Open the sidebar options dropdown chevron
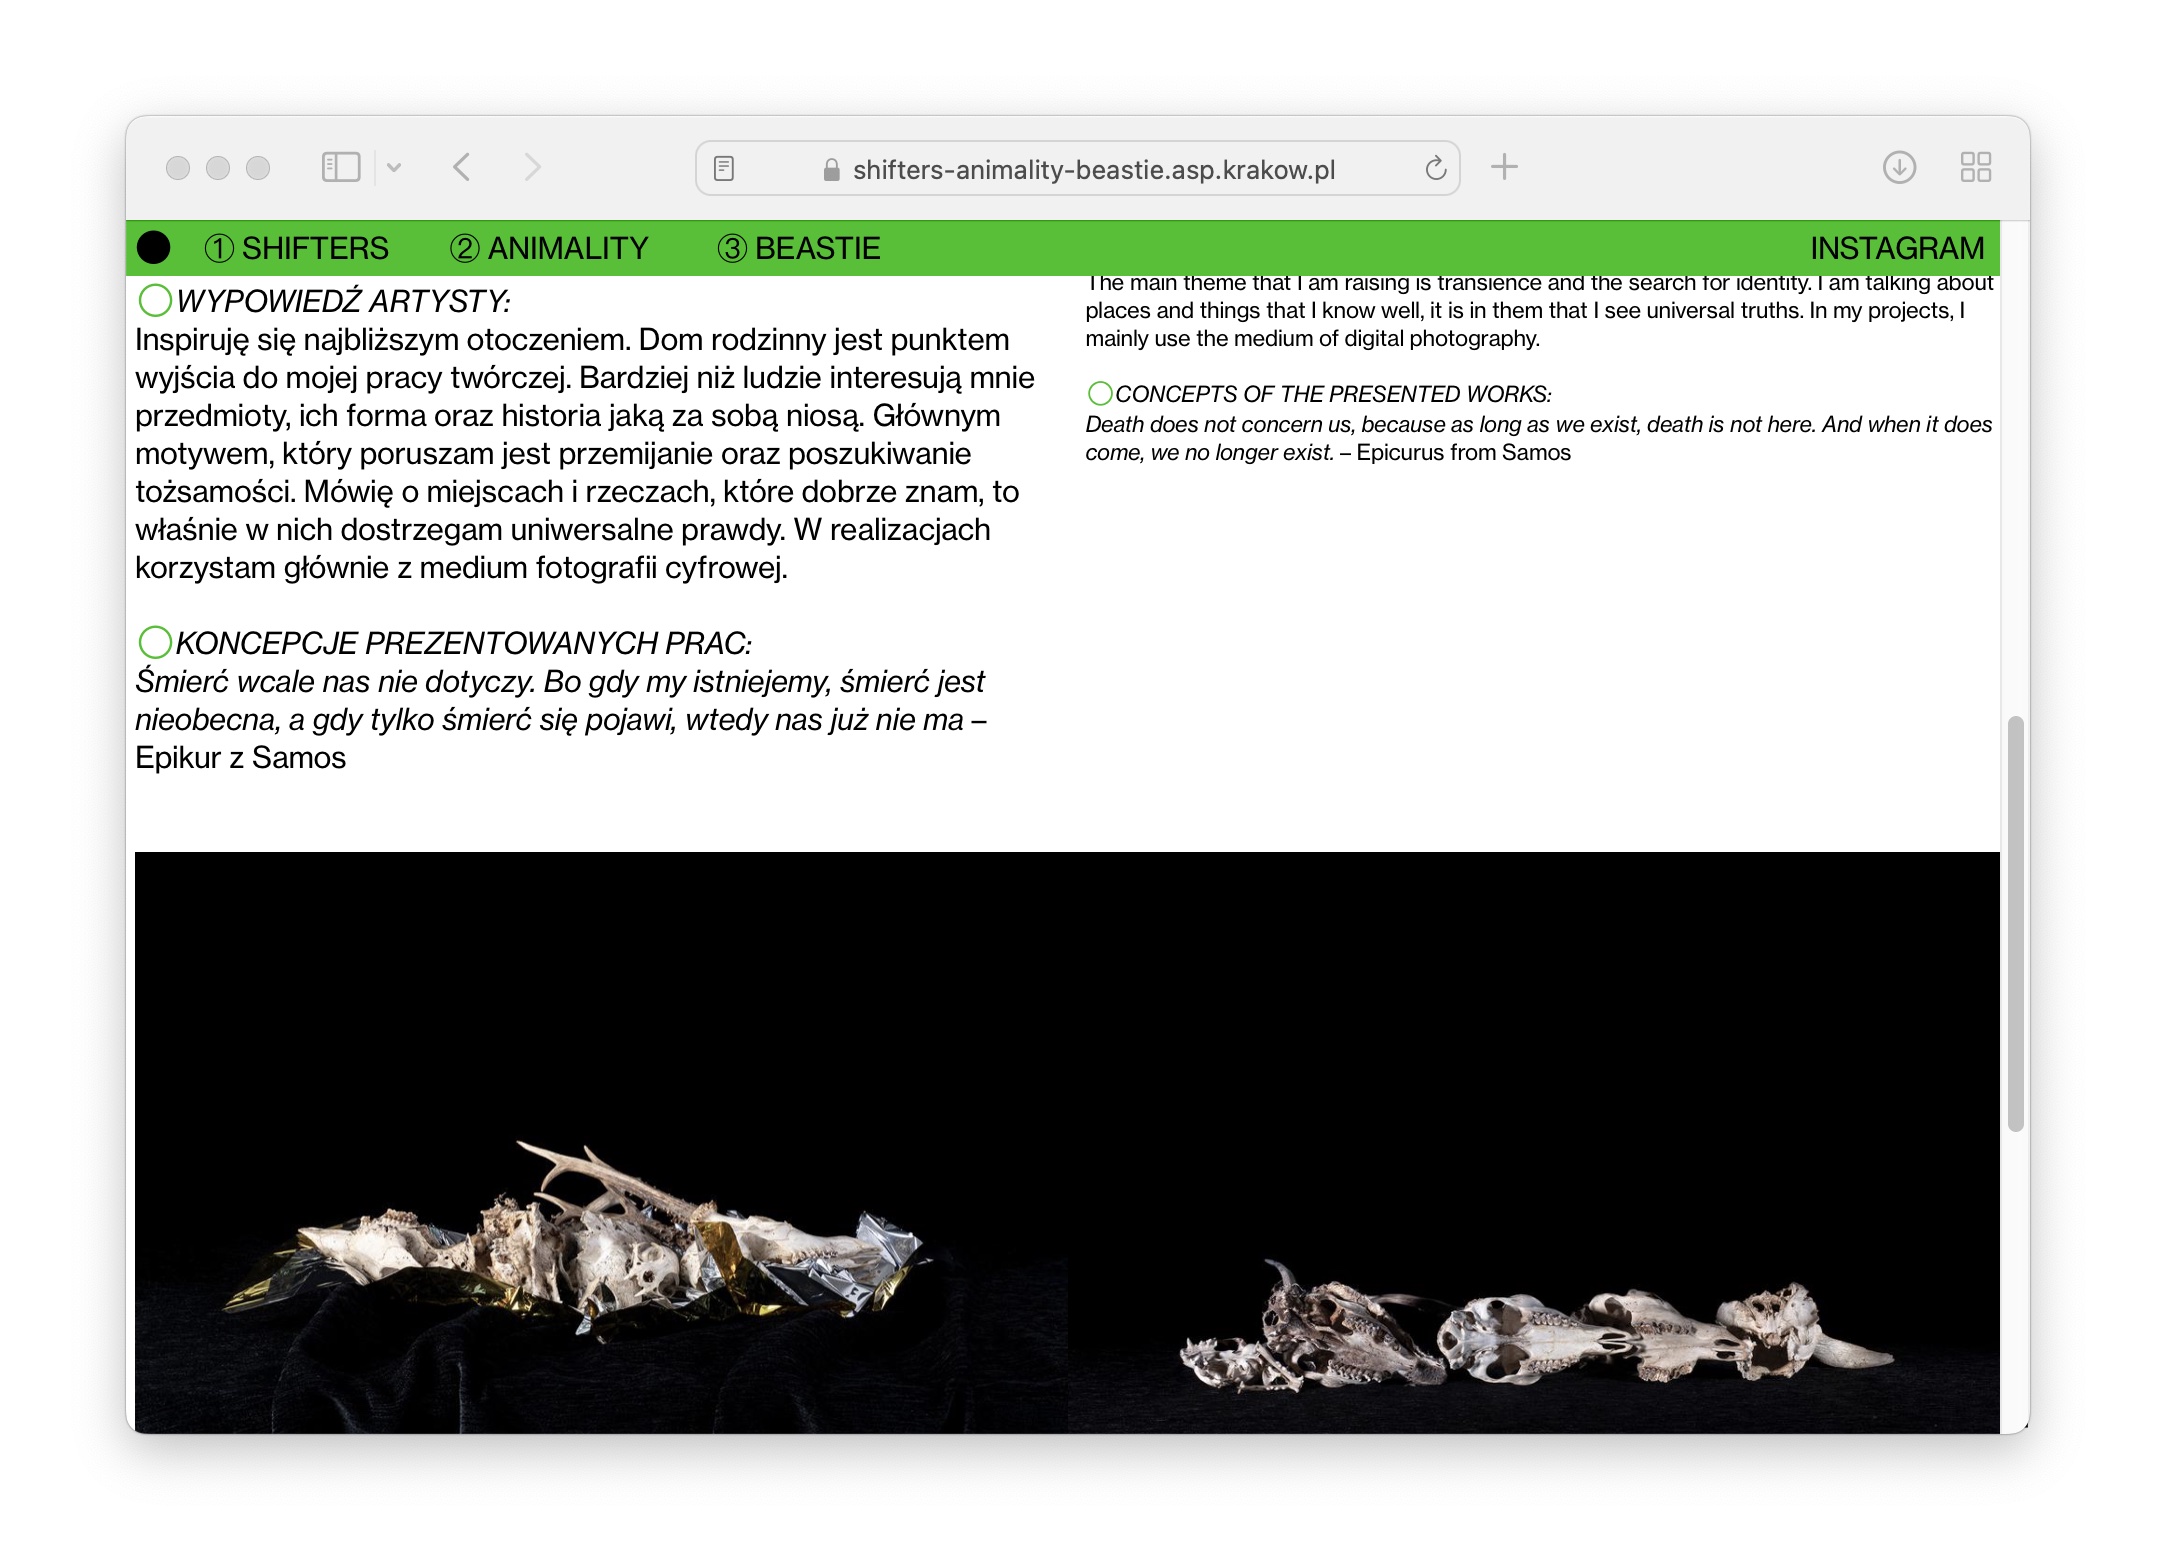This screenshot has height=1556, width=2172. [394, 168]
